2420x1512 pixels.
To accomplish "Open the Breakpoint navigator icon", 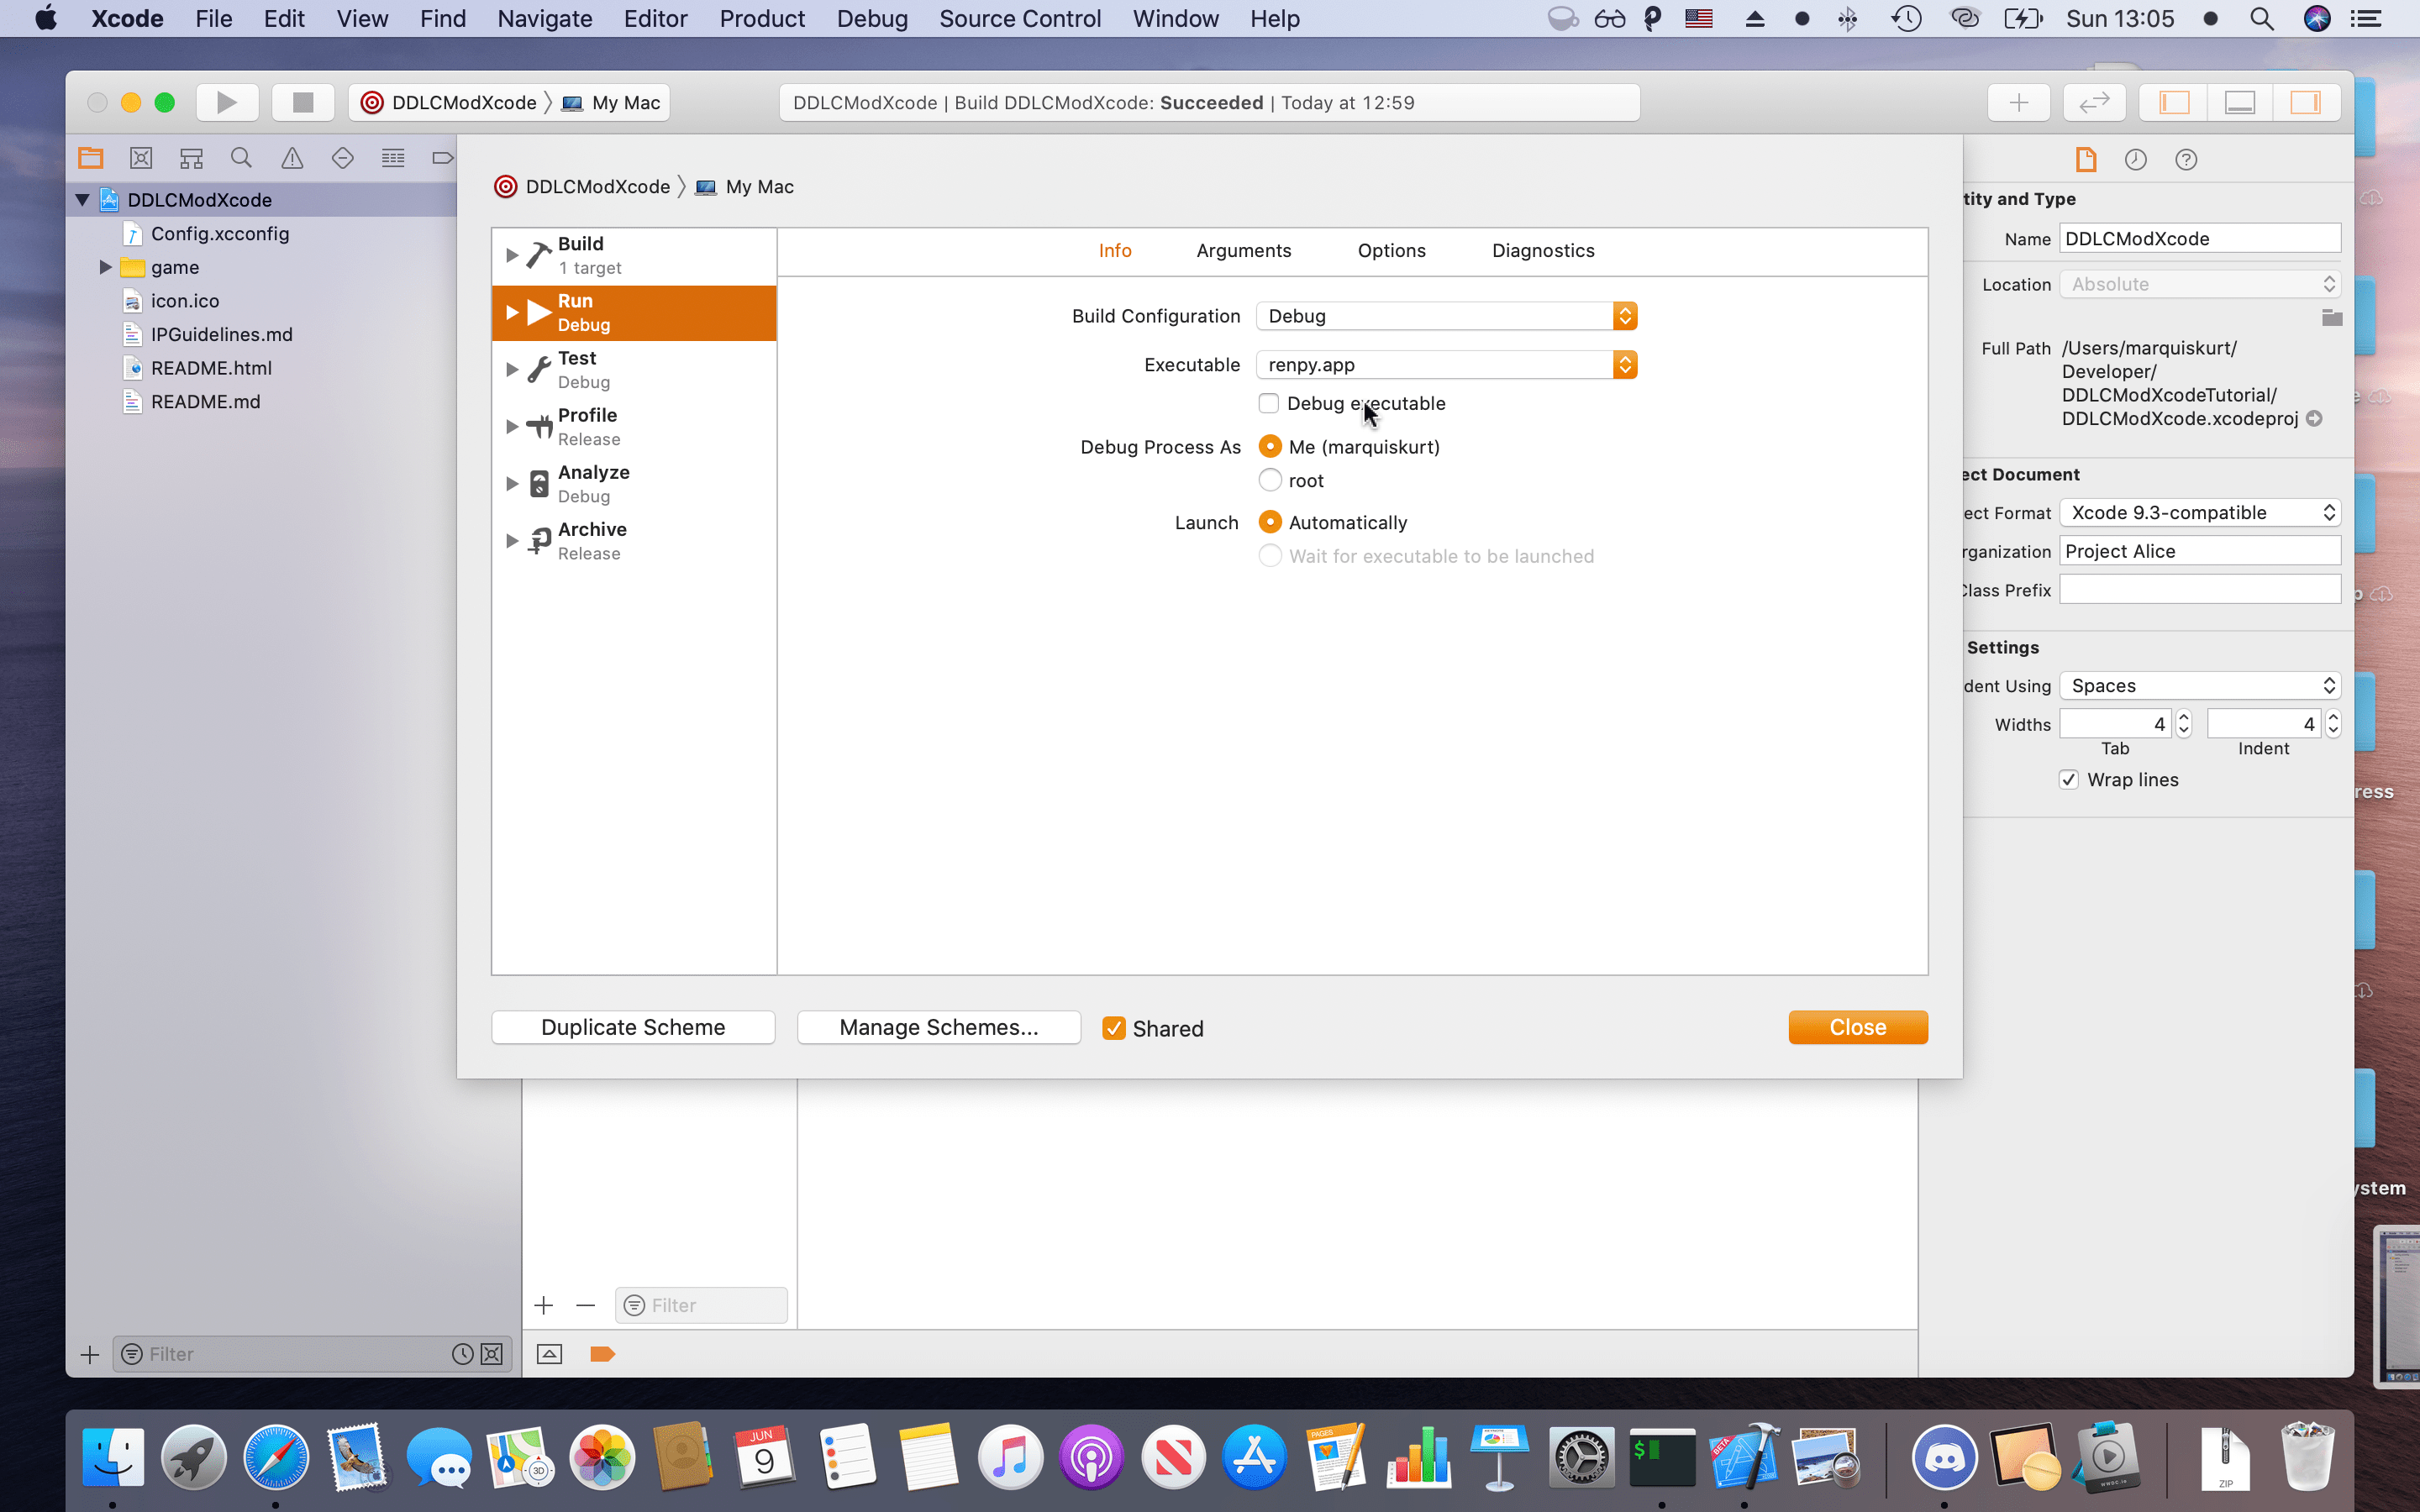I will click(x=442, y=158).
